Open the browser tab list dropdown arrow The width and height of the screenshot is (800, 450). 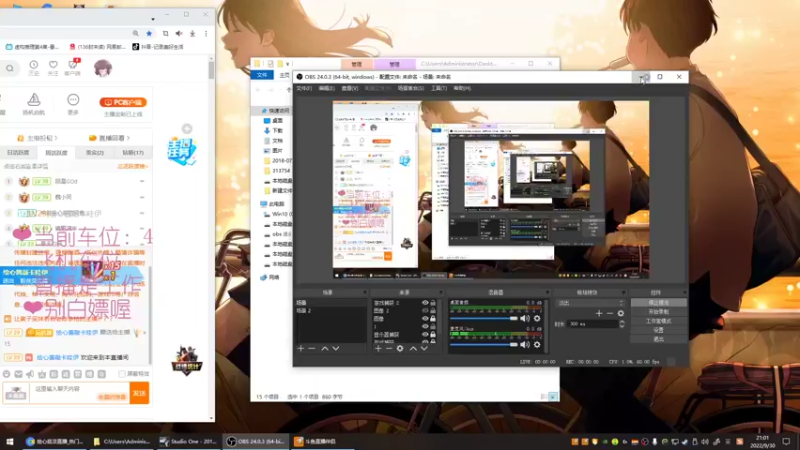point(153,19)
